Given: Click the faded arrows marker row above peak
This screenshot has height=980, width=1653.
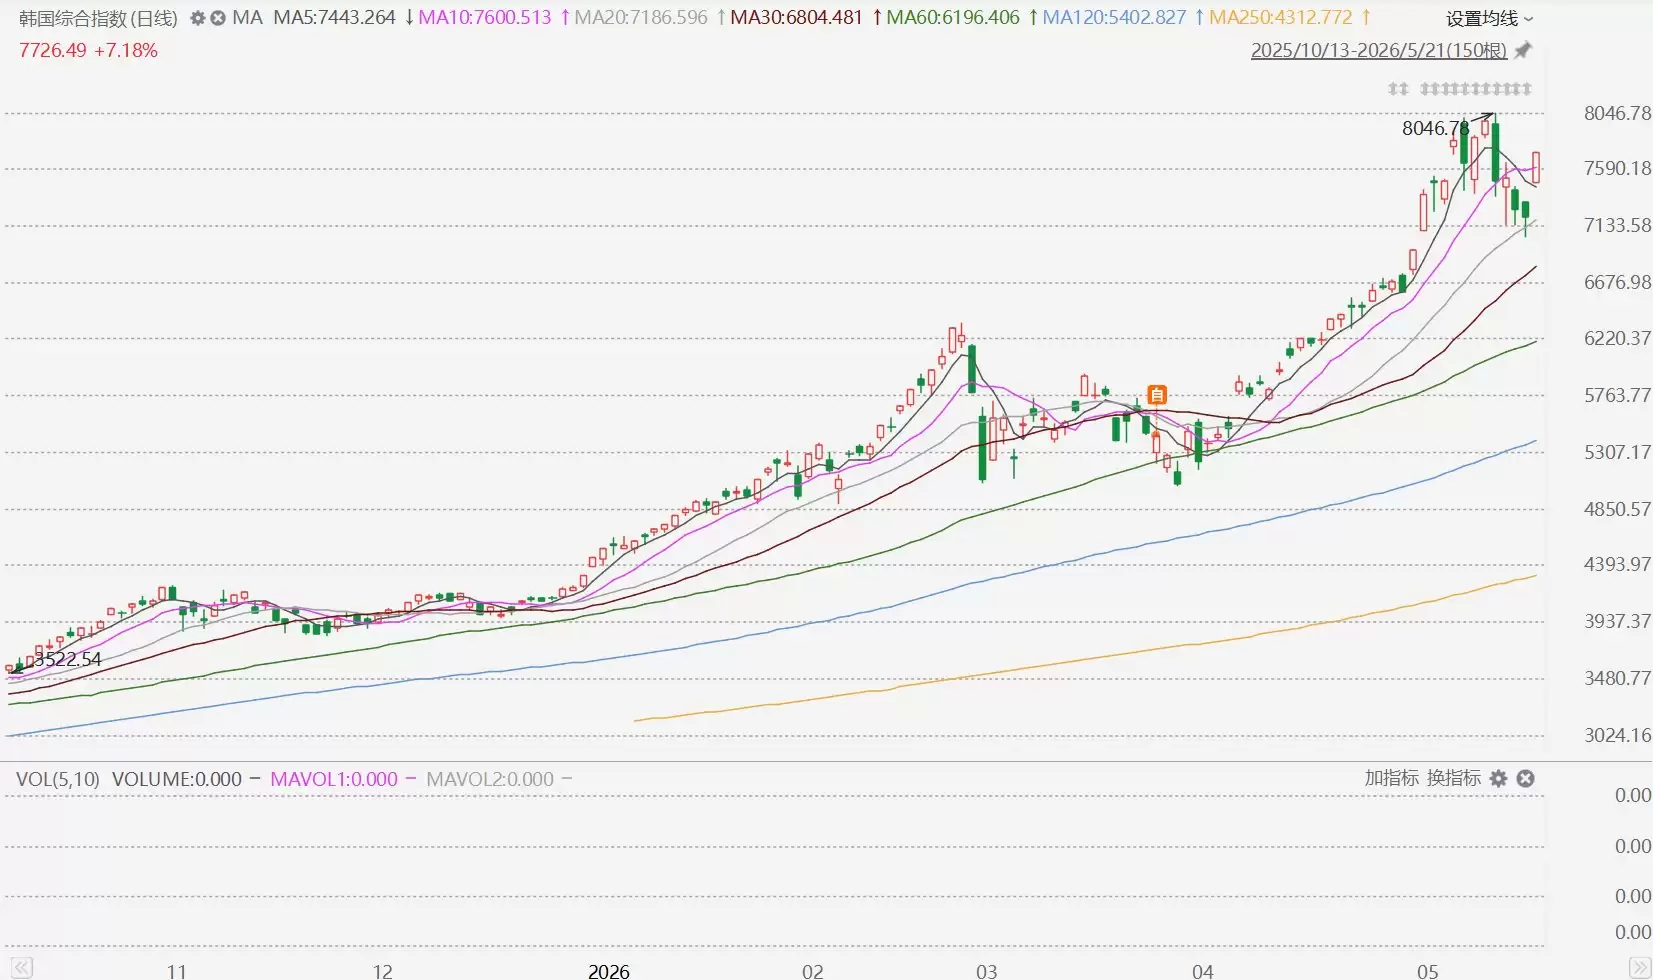Looking at the screenshot, I should pyautogui.click(x=1459, y=89).
